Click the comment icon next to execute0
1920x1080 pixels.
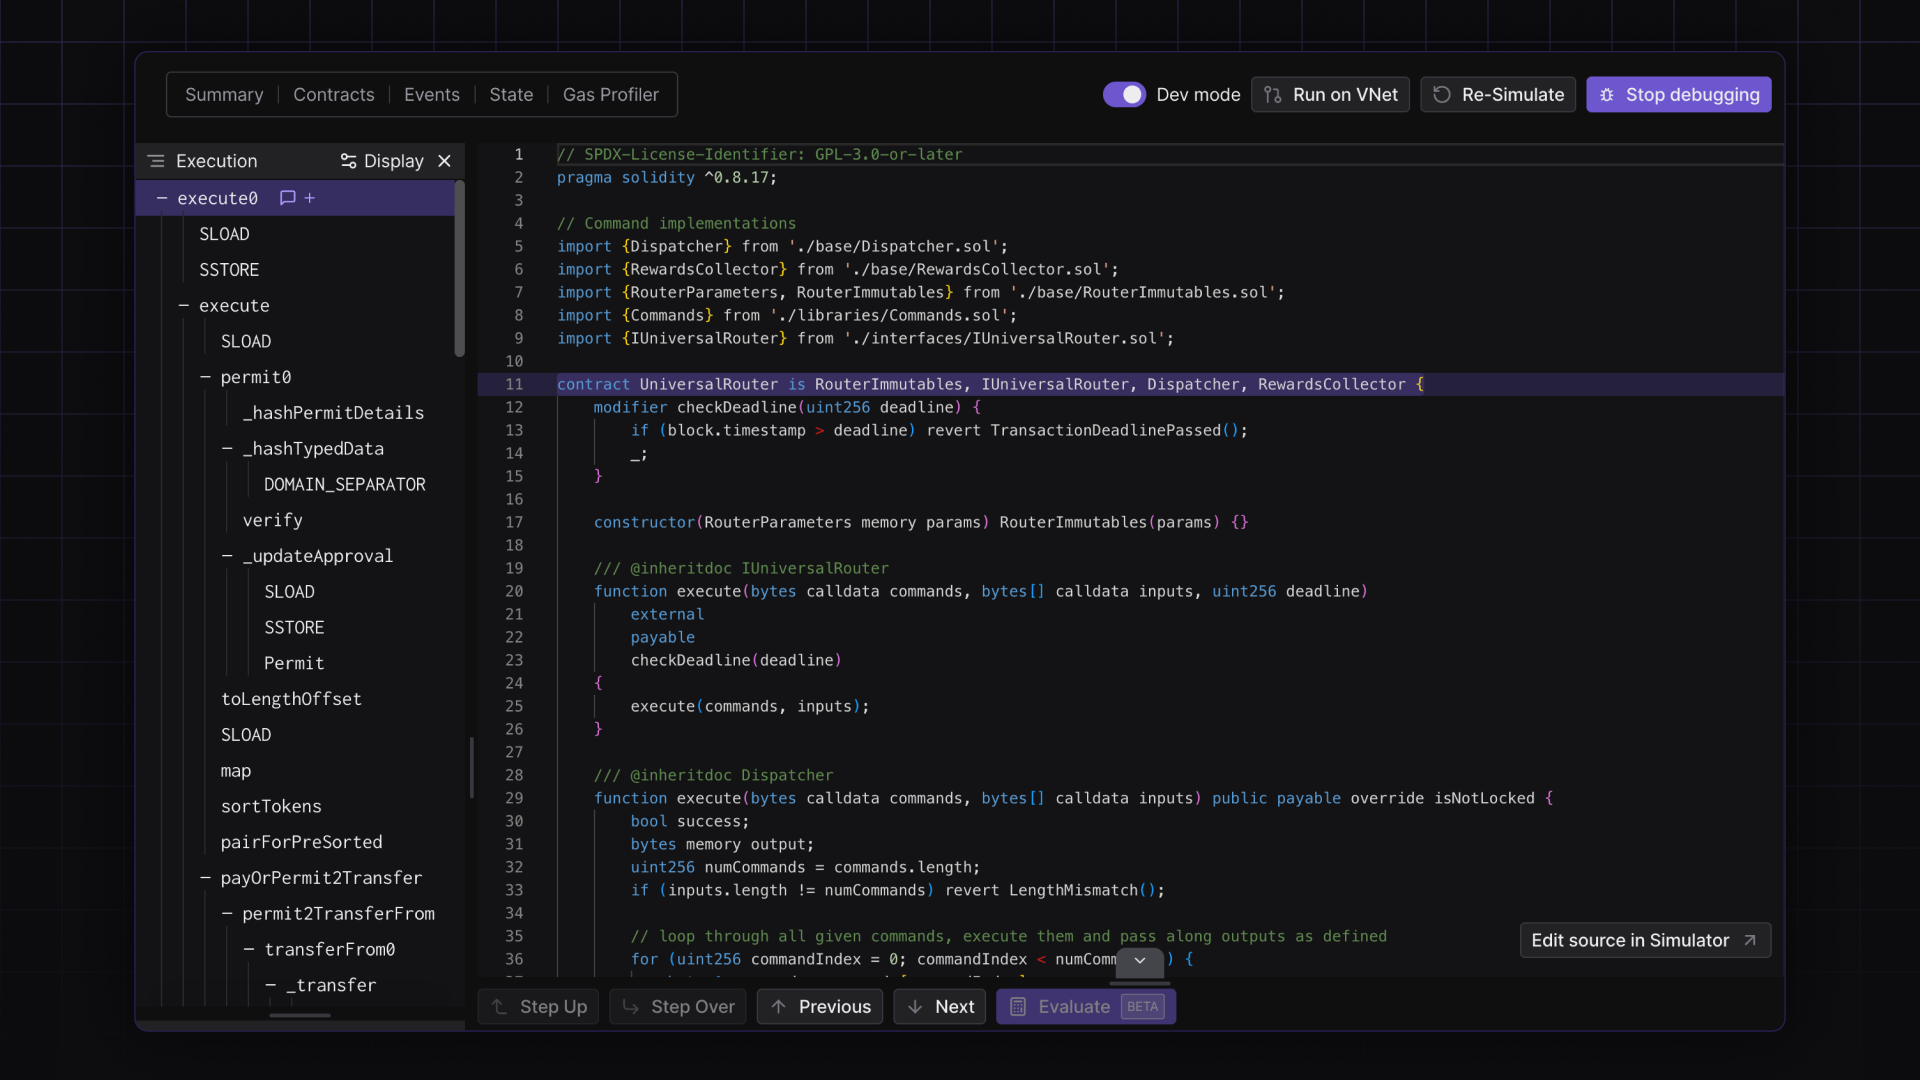tap(287, 198)
